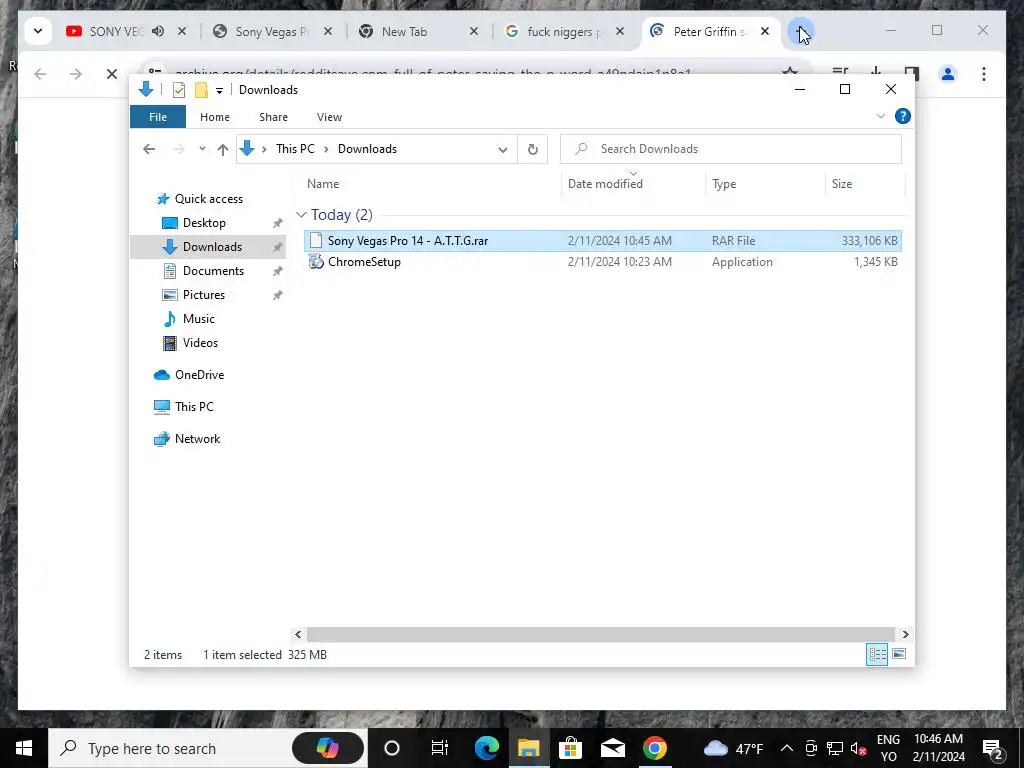This screenshot has height=768, width=1024.
Task: Open Pictures in the navigation pane
Action: pos(203,295)
